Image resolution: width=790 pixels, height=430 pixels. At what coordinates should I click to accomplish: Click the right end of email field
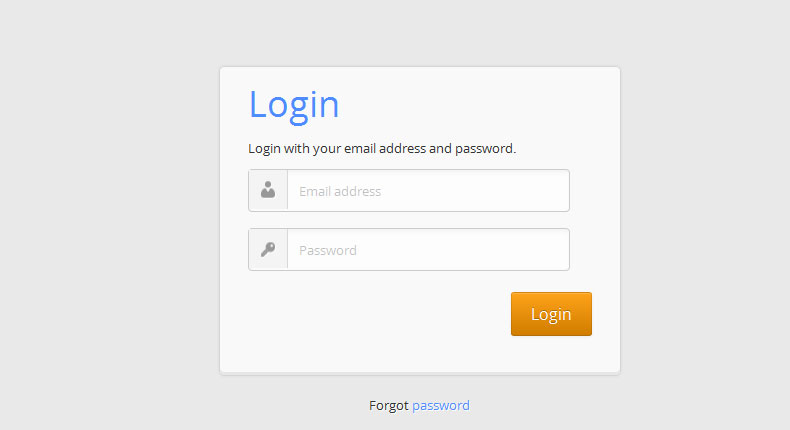(555, 190)
